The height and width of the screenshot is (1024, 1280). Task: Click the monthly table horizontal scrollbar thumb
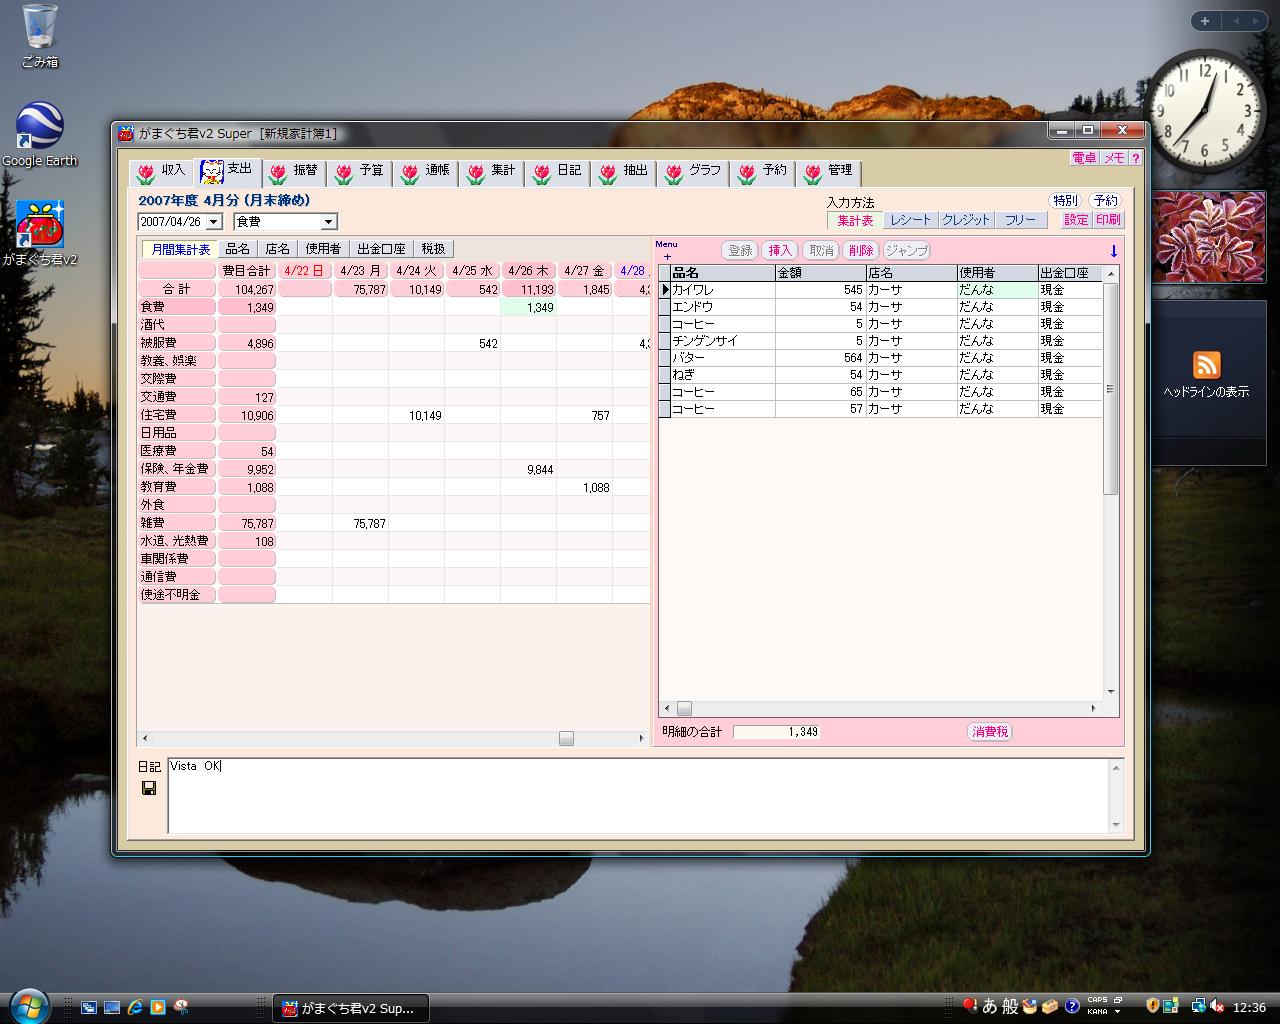(x=566, y=738)
